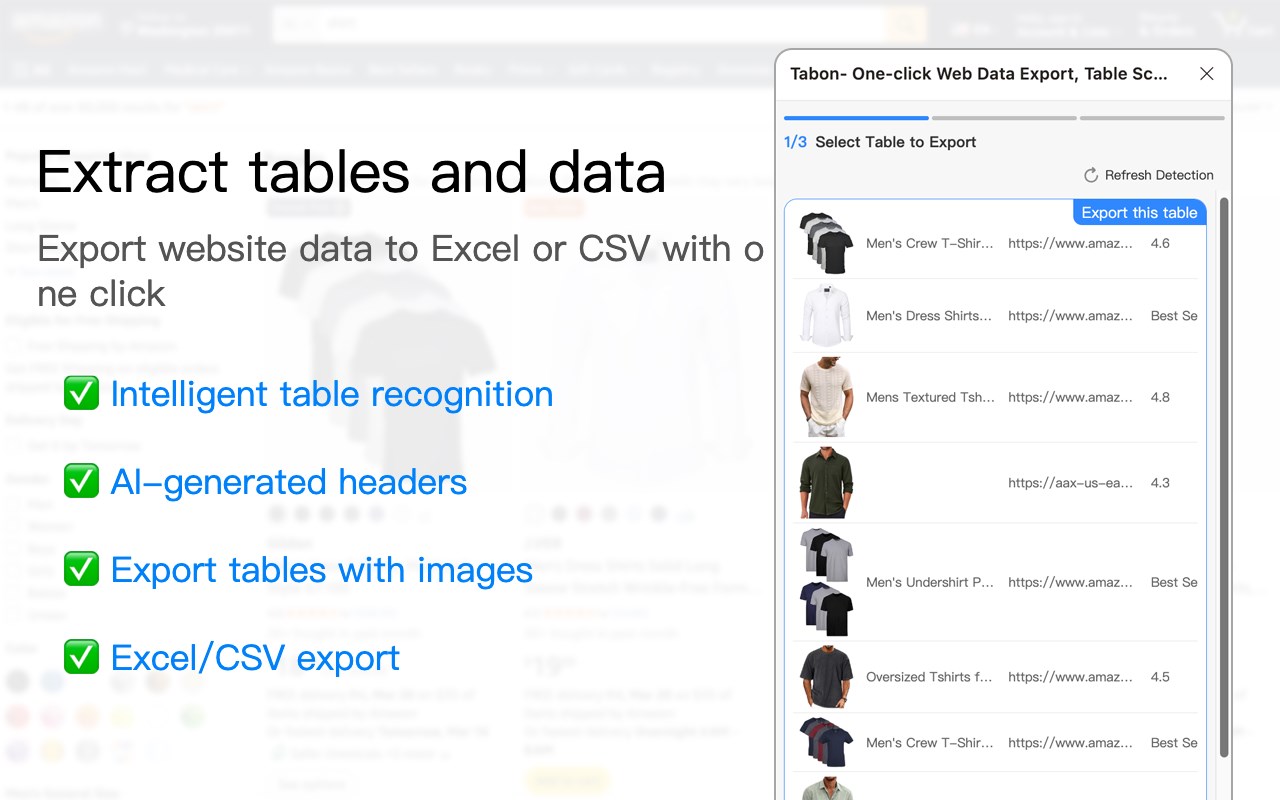Click the magnifier icon in the search bar
The height and width of the screenshot is (800, 1280).
click(x=905, y=22)
